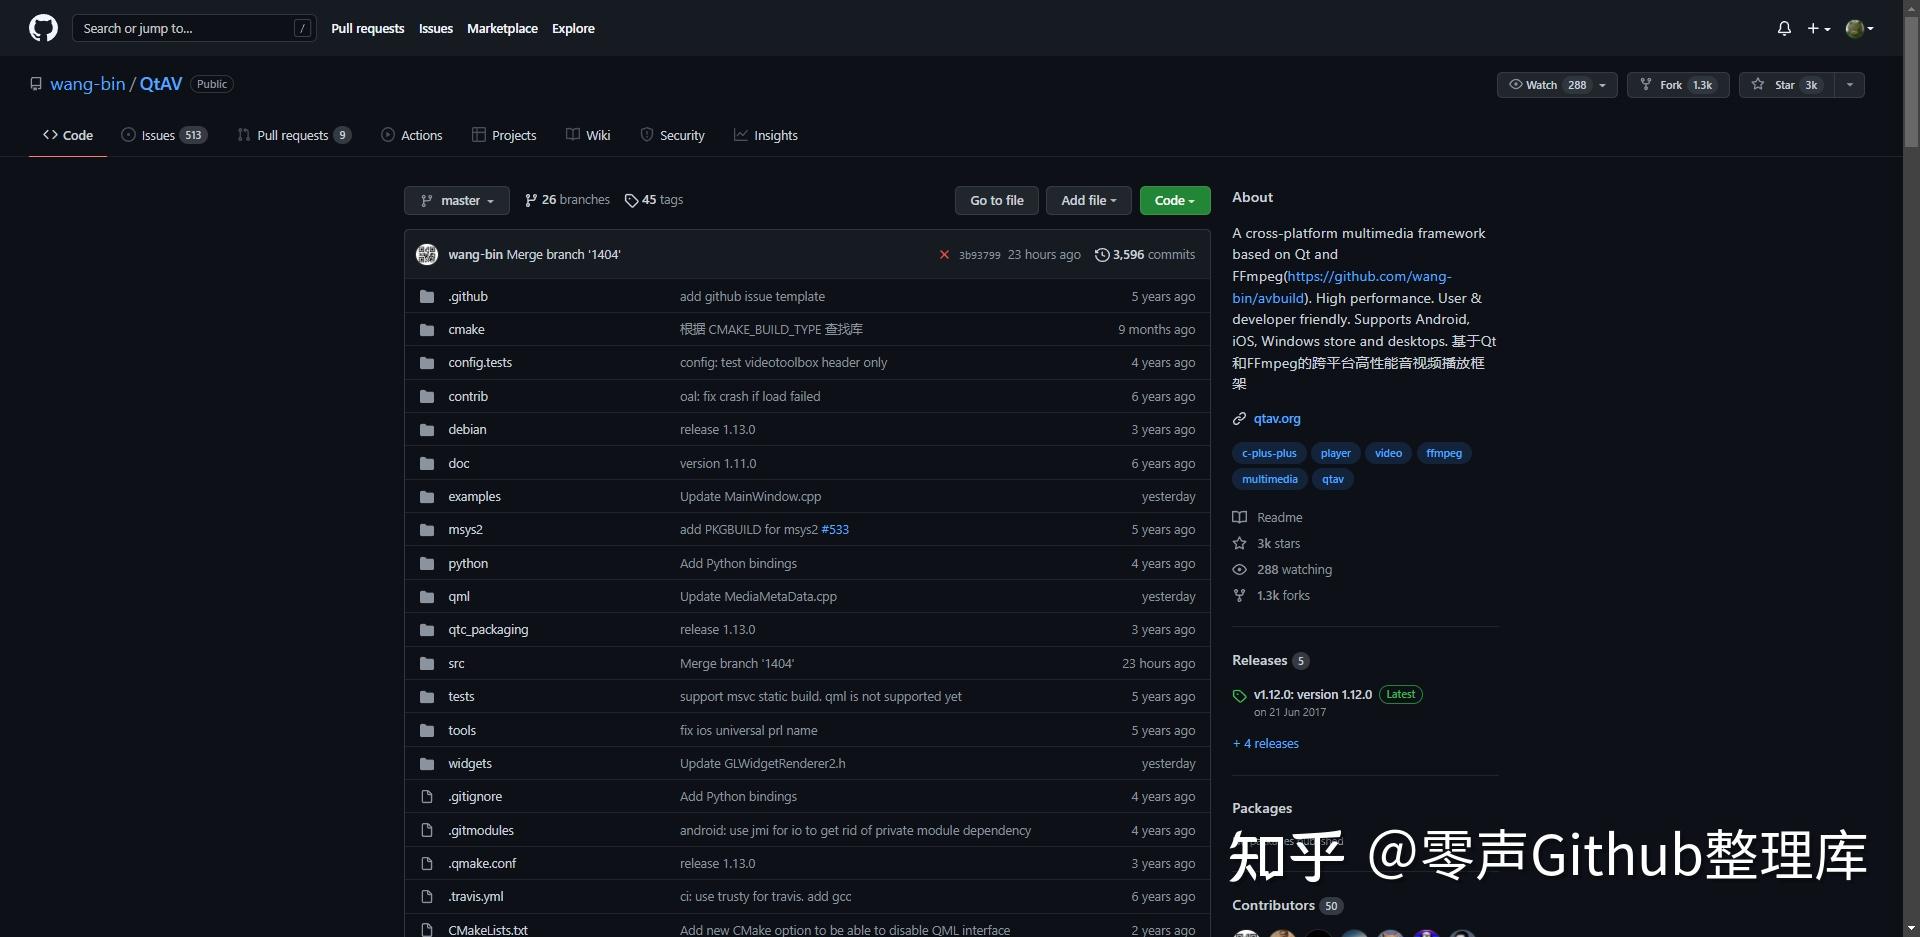The width and height of the screenshot is (1920, 937).
Task: Select the ffmpeg topic tag
Action: (x=1444, y=453)
